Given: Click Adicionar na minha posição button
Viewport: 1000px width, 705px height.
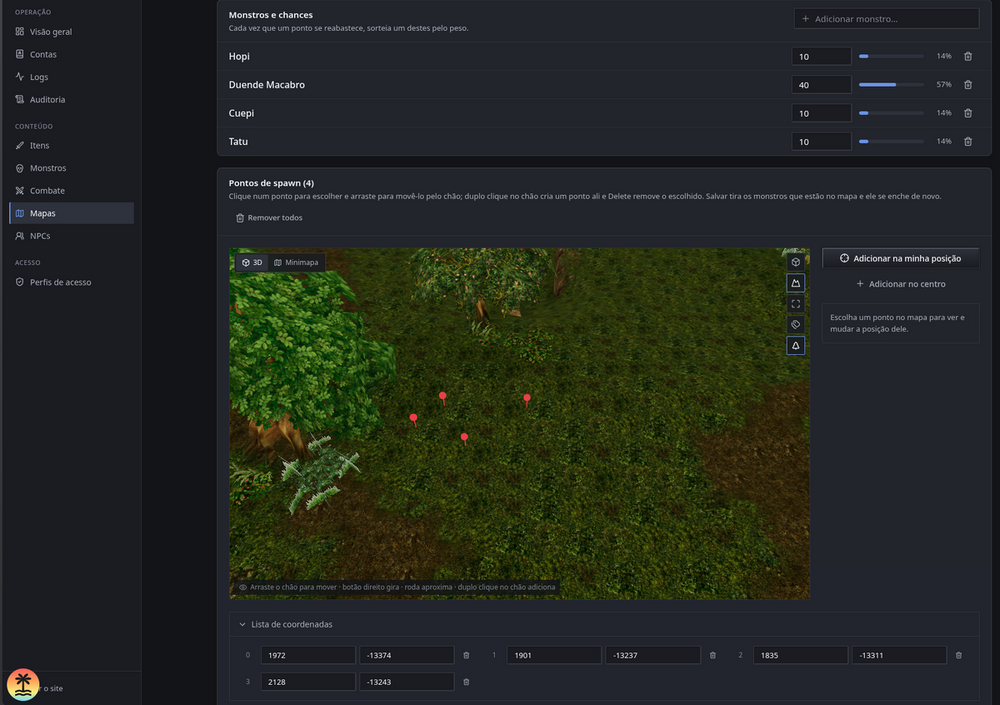Looking at the screenshot, I should tap(901, 258).
